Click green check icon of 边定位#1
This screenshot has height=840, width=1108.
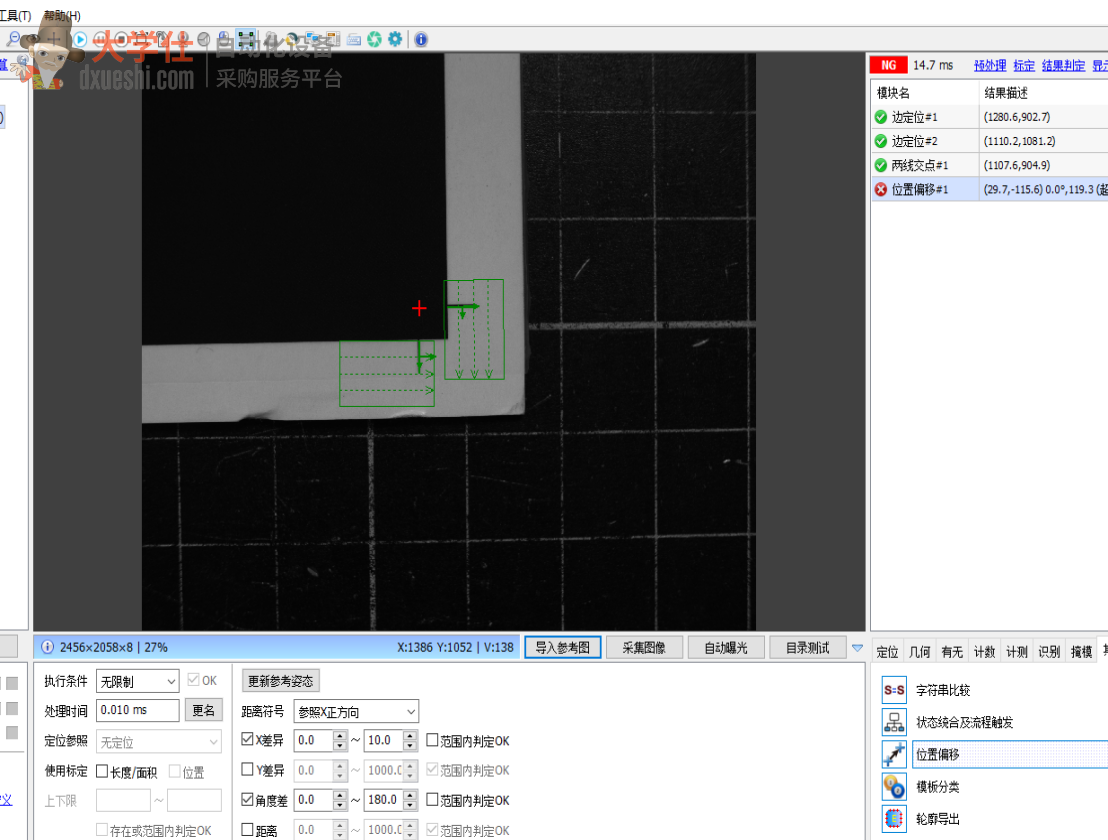tap(880, 117)
